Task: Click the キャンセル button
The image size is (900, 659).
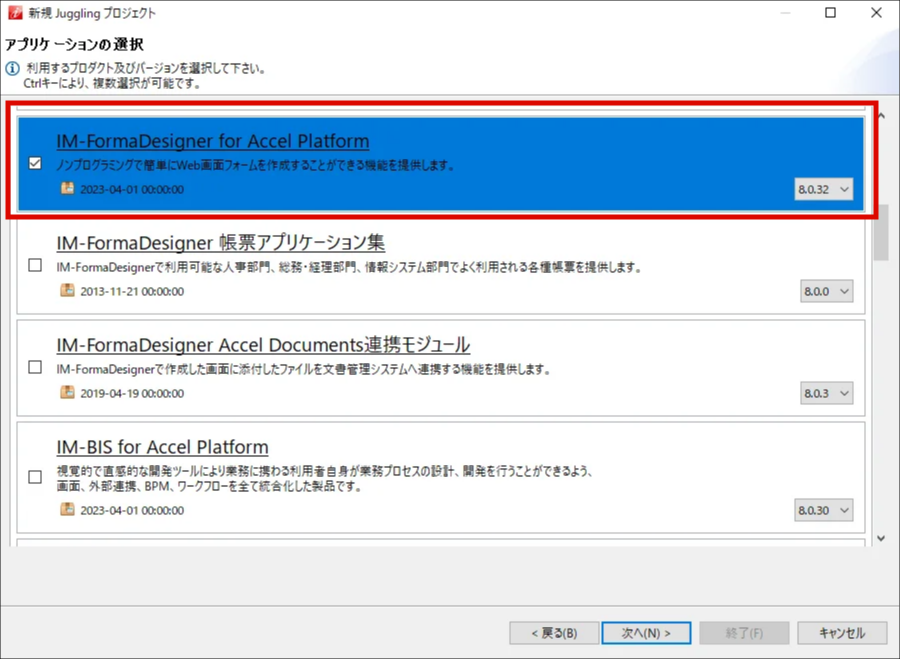Action: click(841, 633)
